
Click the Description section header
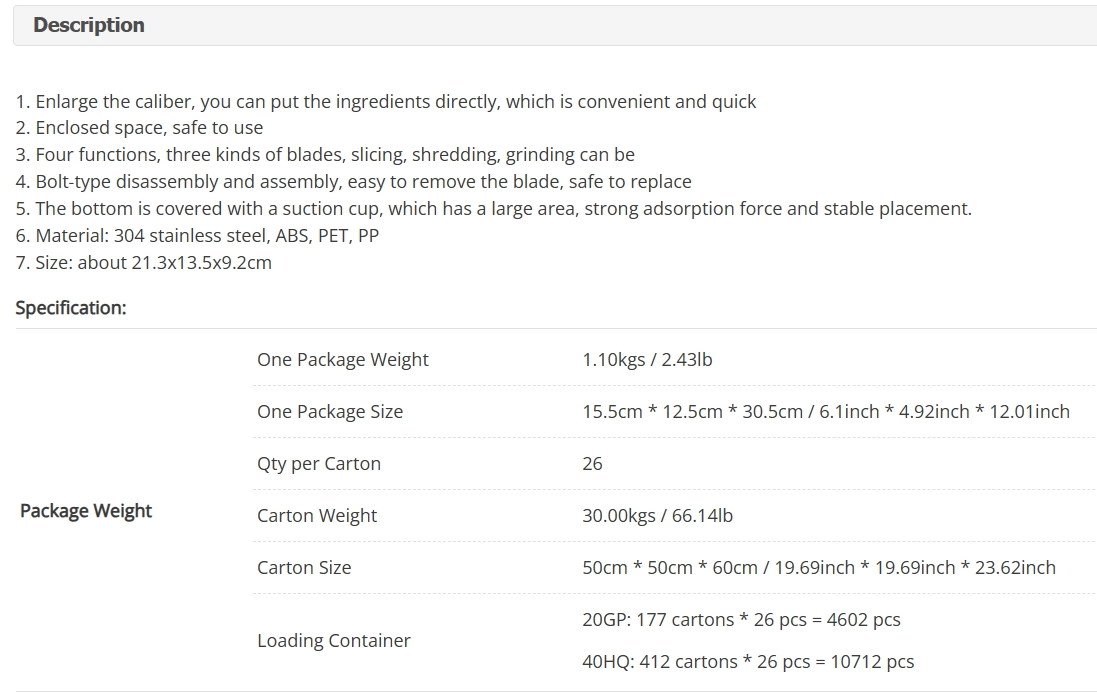(89, 25)
